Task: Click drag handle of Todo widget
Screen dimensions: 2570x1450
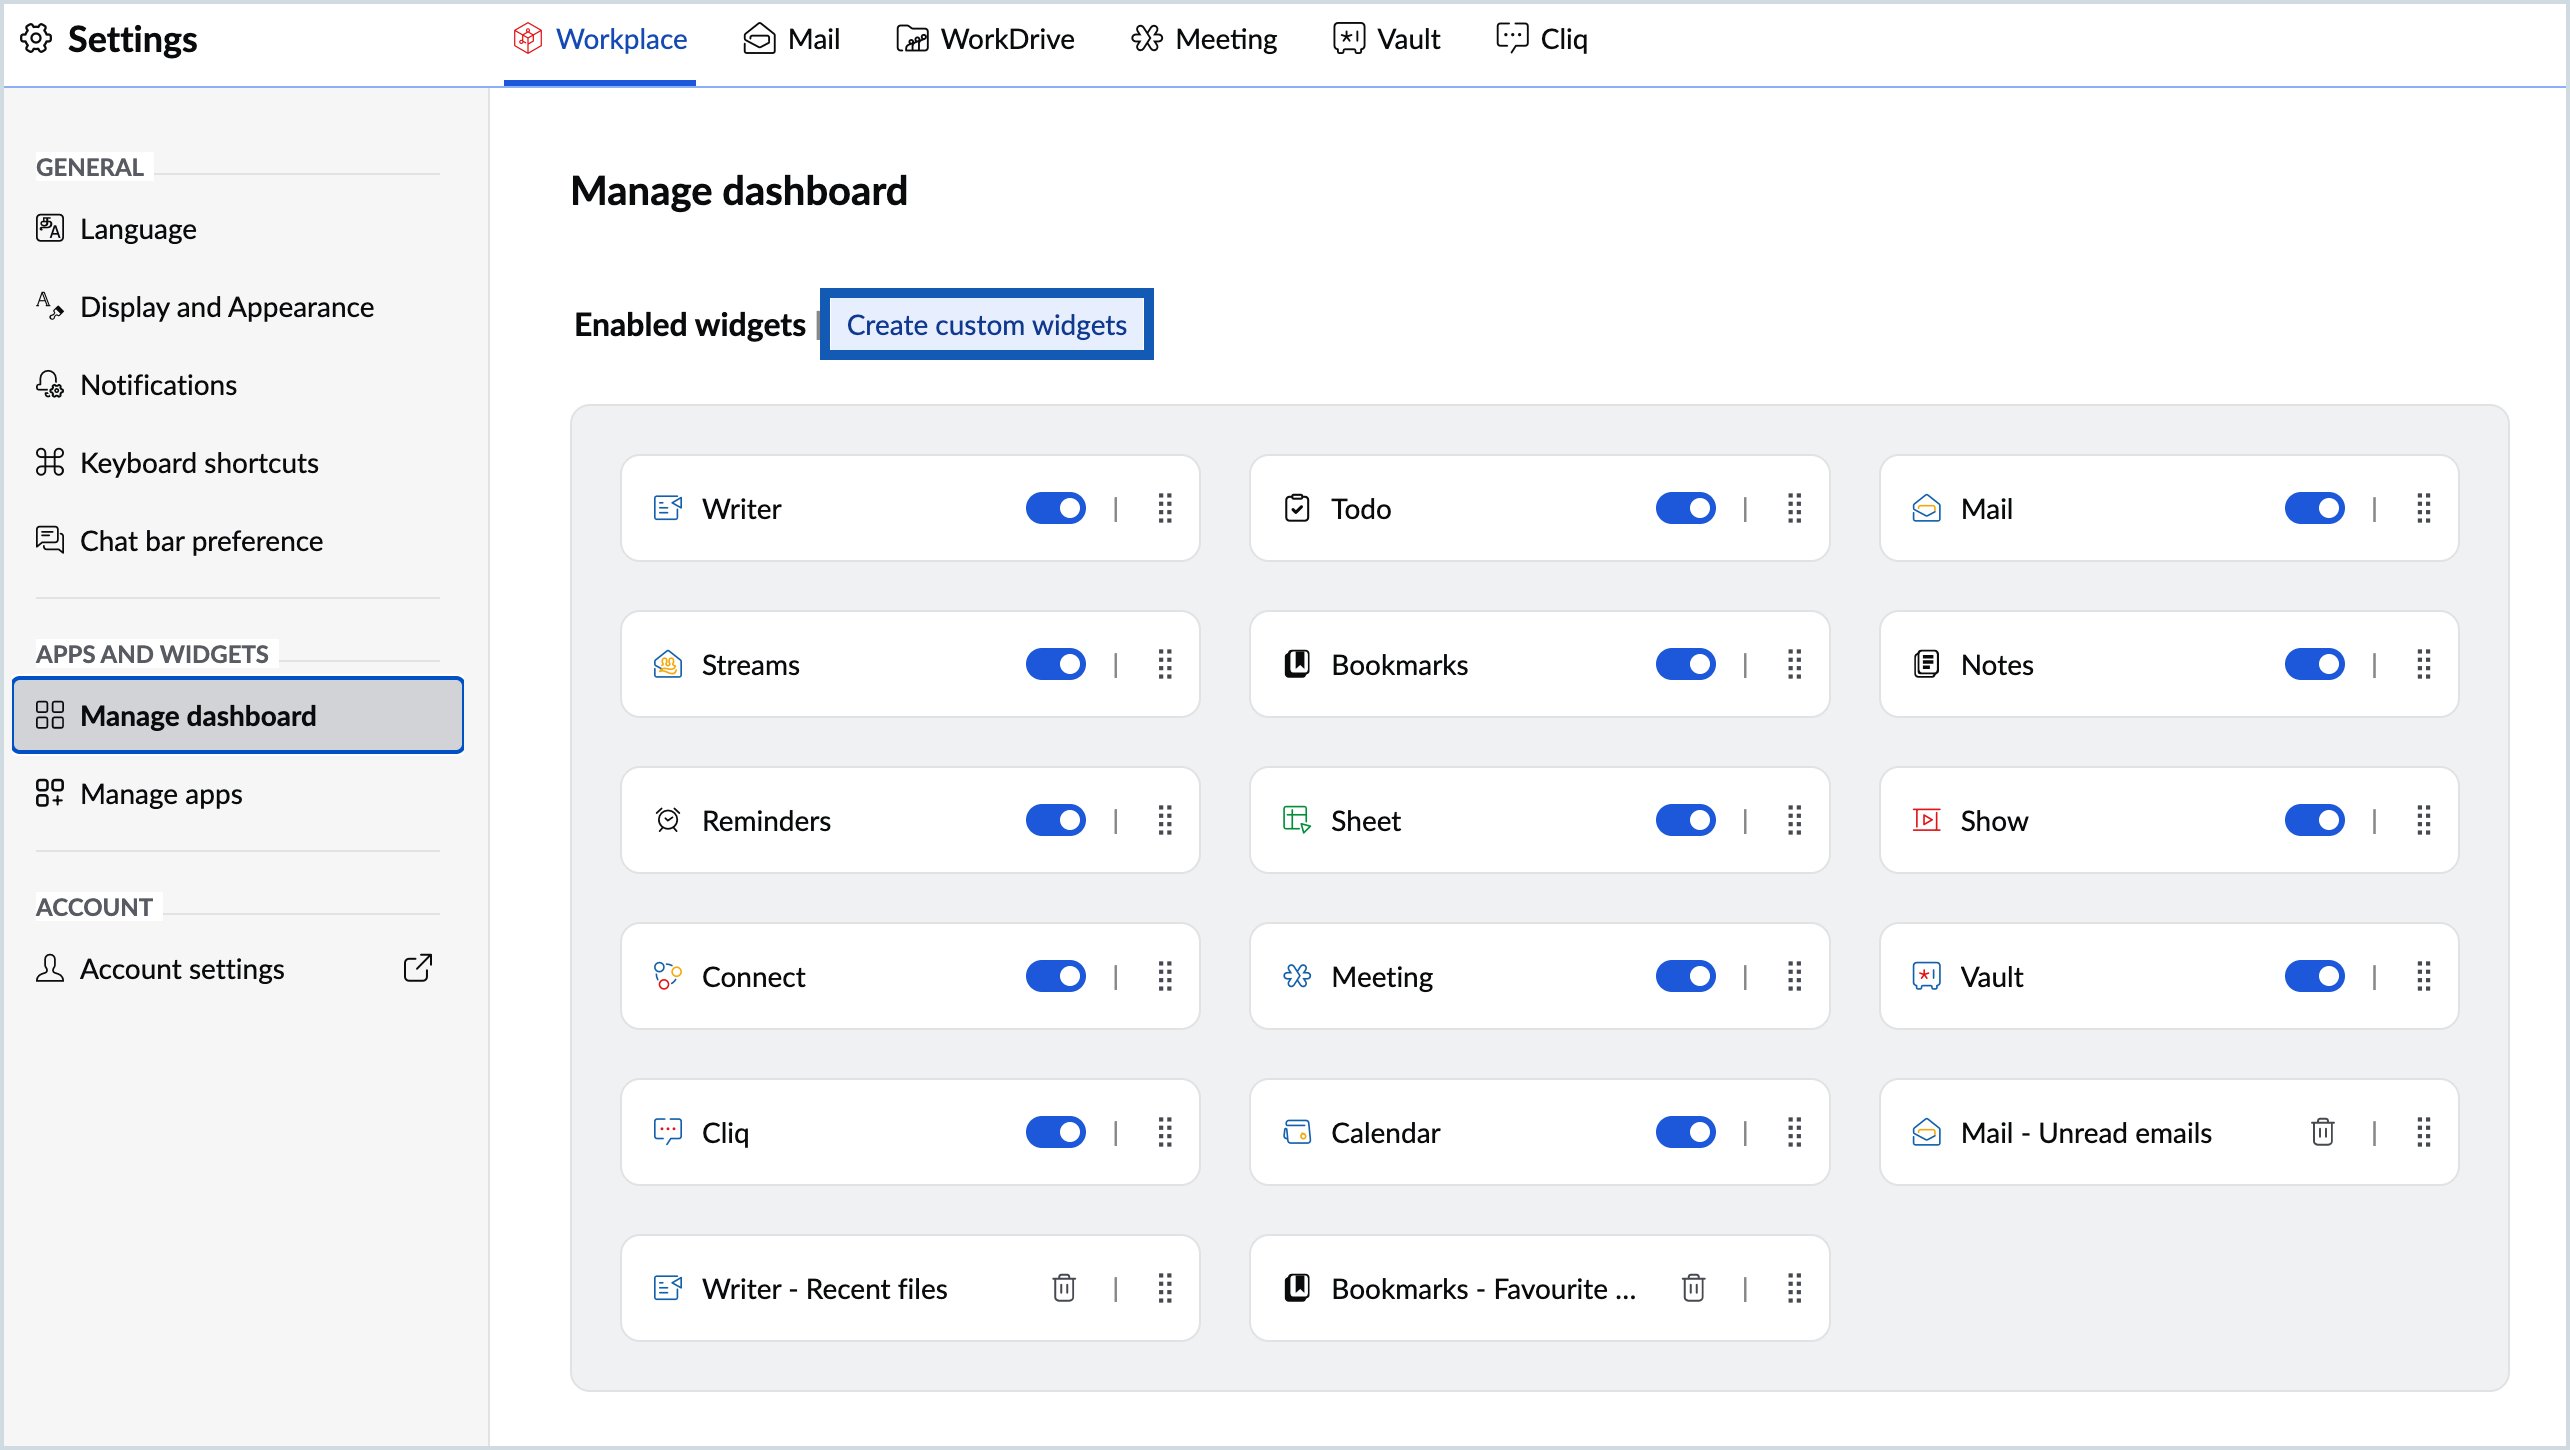Action: click(1795, 508)
